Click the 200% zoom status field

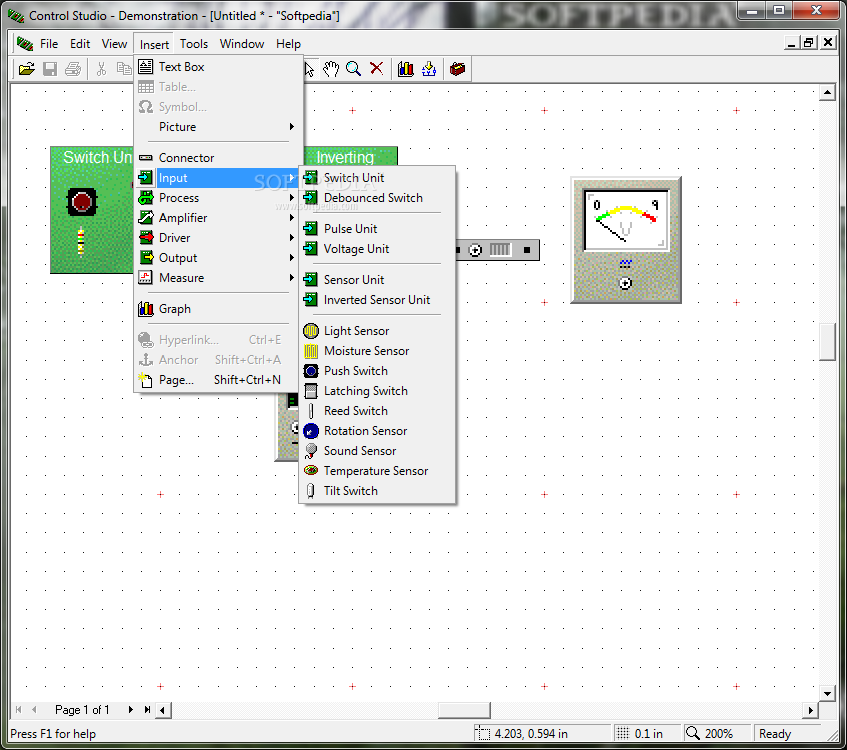coord(717,733)
